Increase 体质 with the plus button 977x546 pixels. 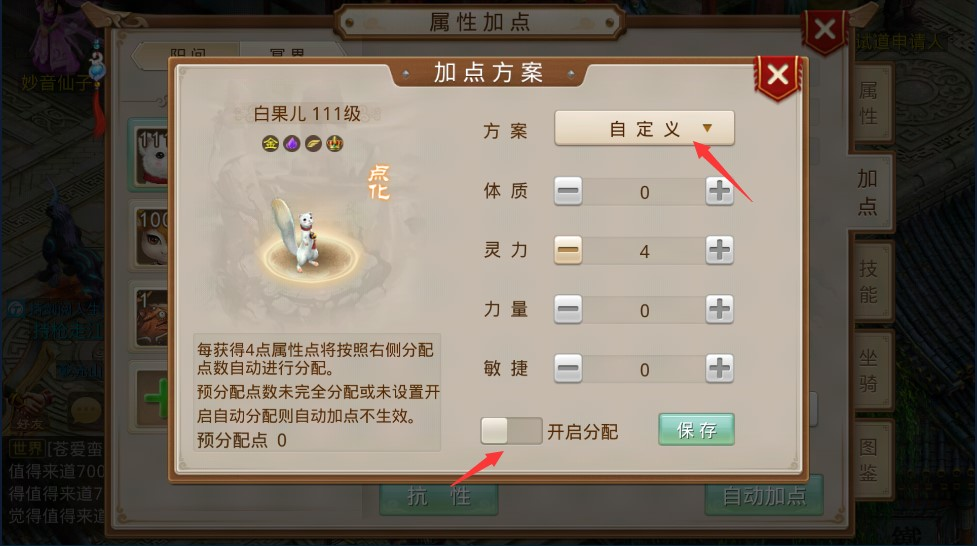pyautogui.click(x=719, y=191)
